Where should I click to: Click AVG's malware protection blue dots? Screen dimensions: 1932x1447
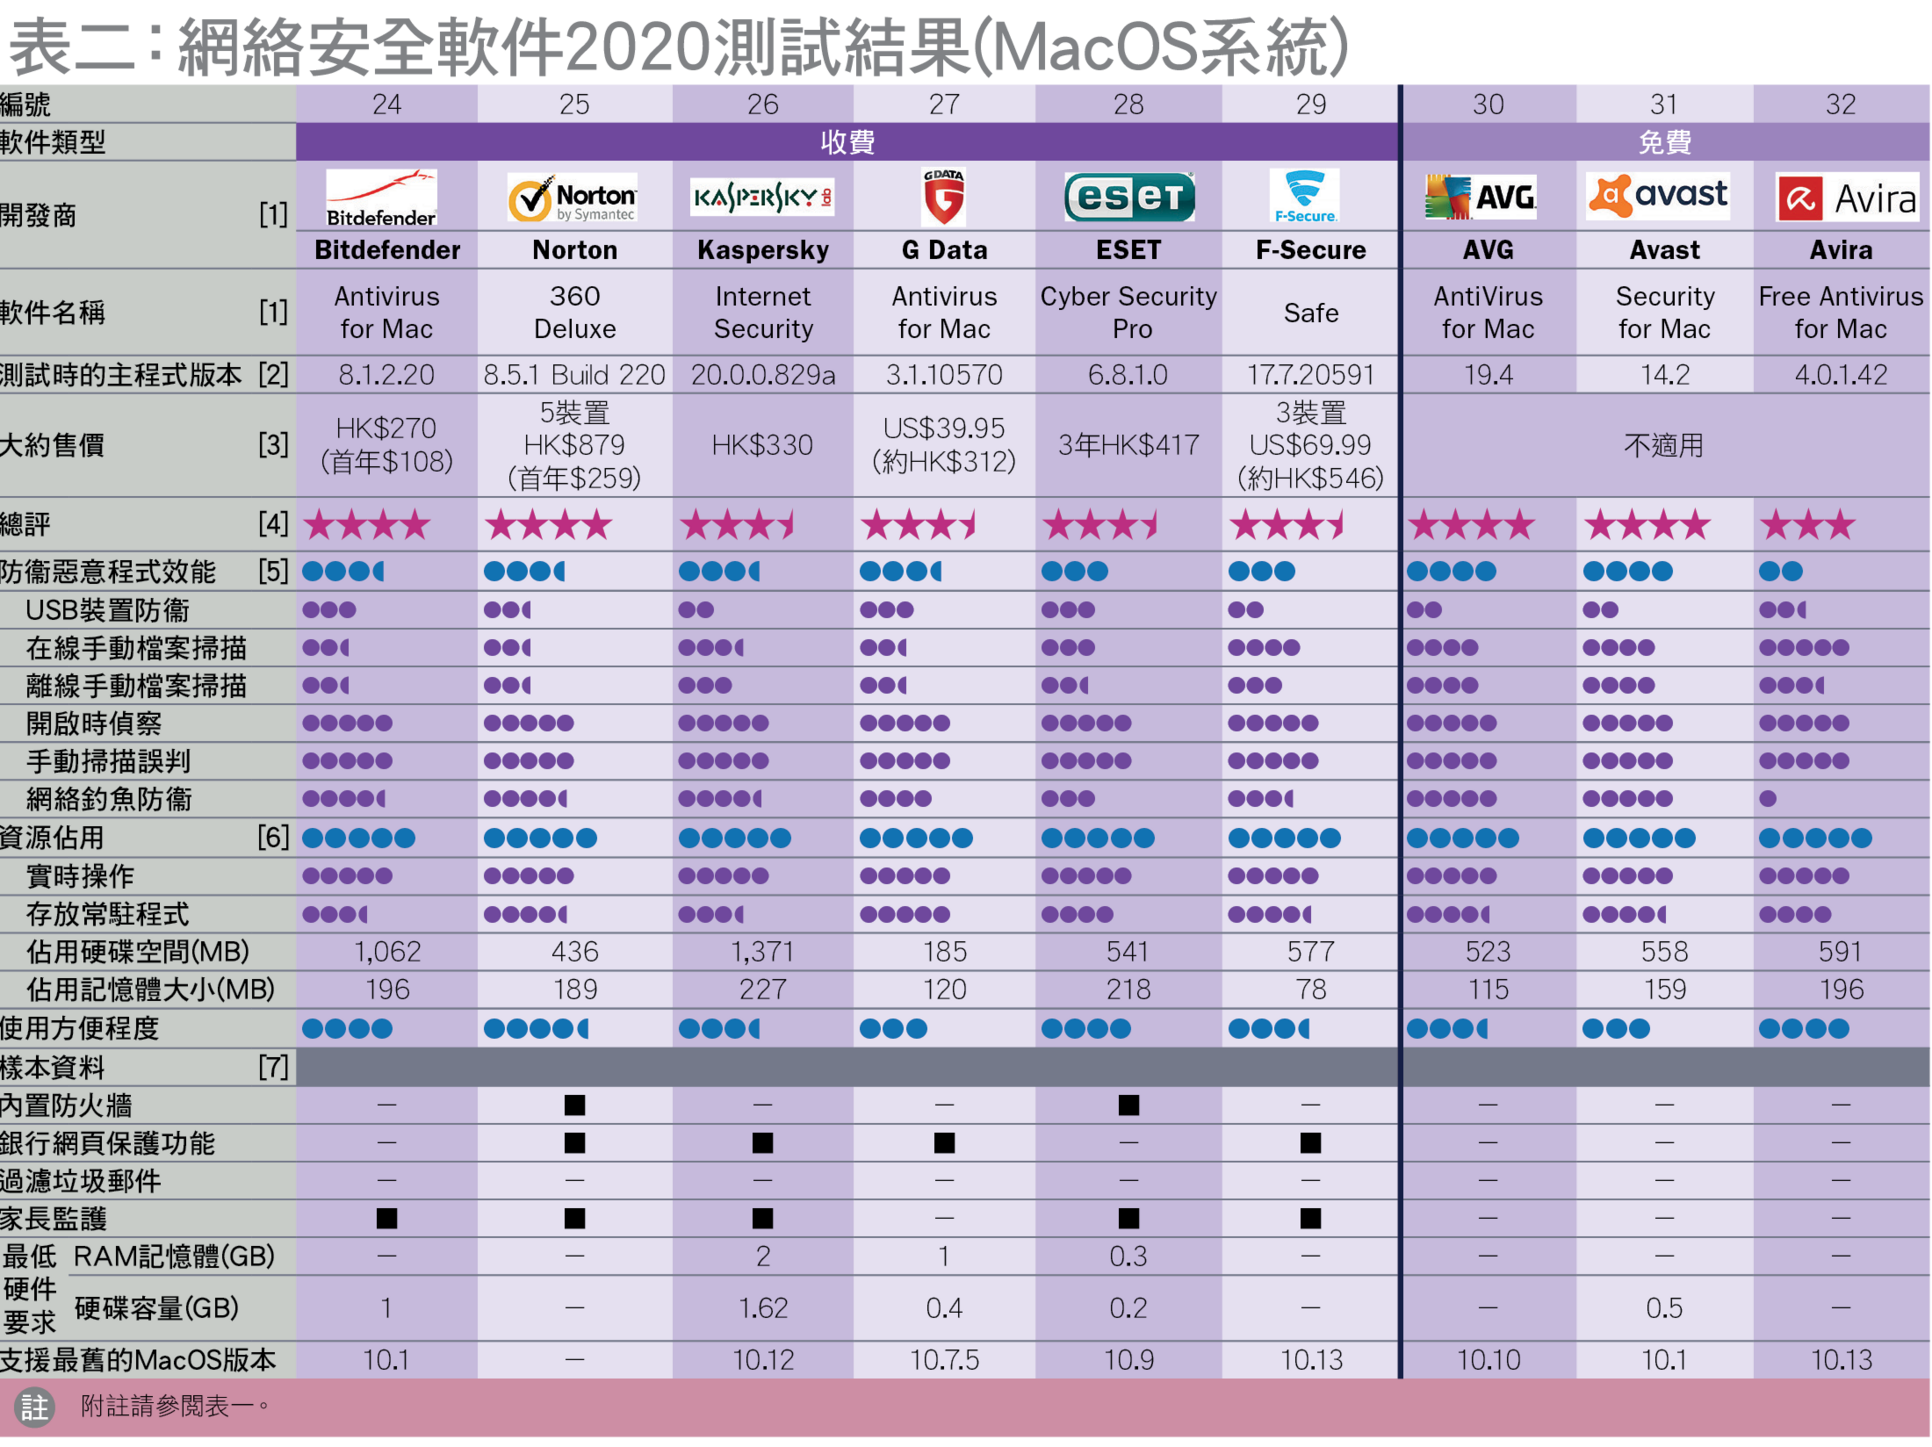point(1451,571)
